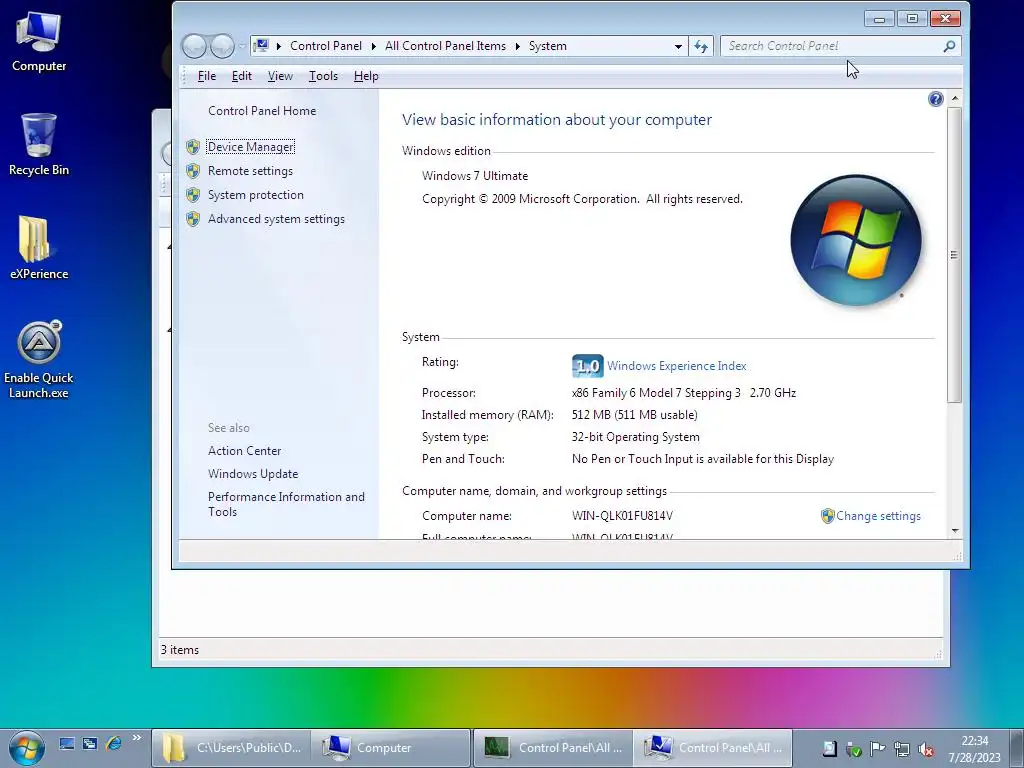Viewport: 1024px width, 768px height.
Task: Click Control Panel breadcrumb
Action: [x=326, y=46]
